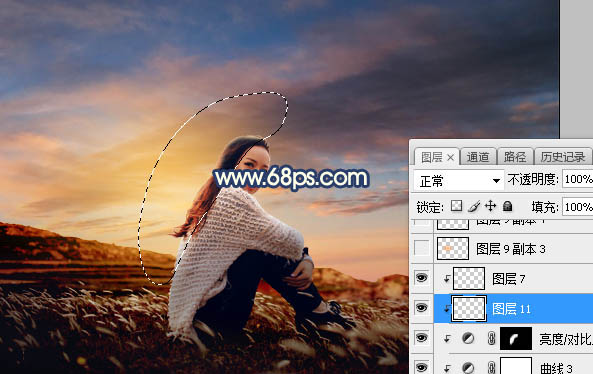Open the 历史记录 (History) tab

click(562, 157)
